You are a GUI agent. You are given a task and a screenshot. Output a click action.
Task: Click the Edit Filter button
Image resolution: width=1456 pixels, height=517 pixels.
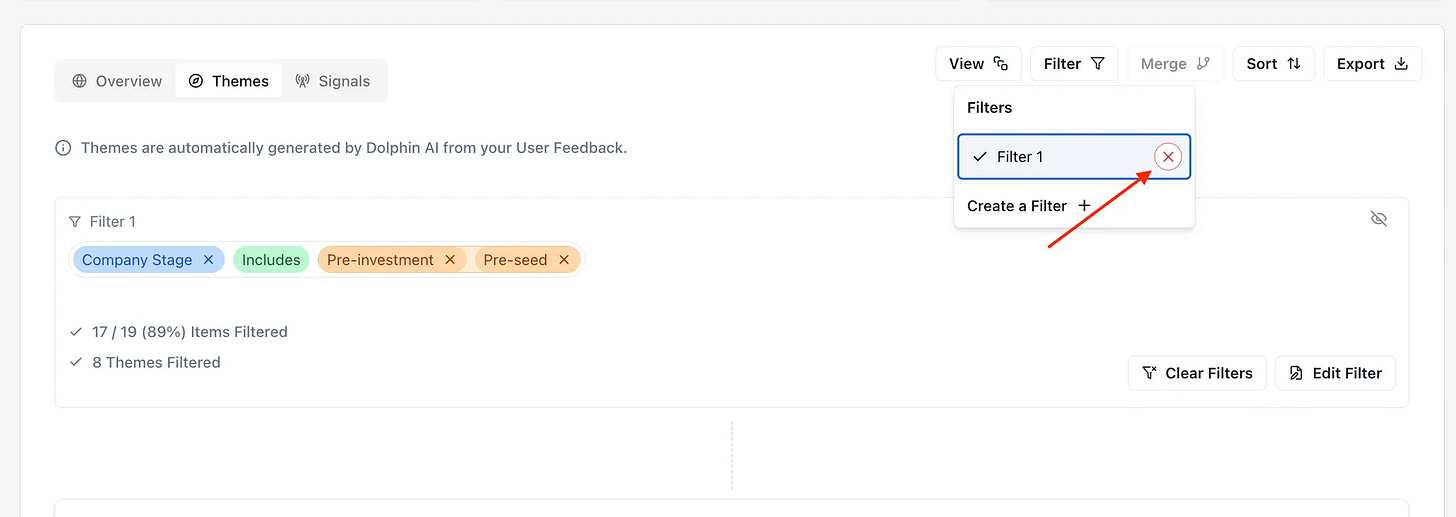pyautogui.click(x=1335, y=373)
